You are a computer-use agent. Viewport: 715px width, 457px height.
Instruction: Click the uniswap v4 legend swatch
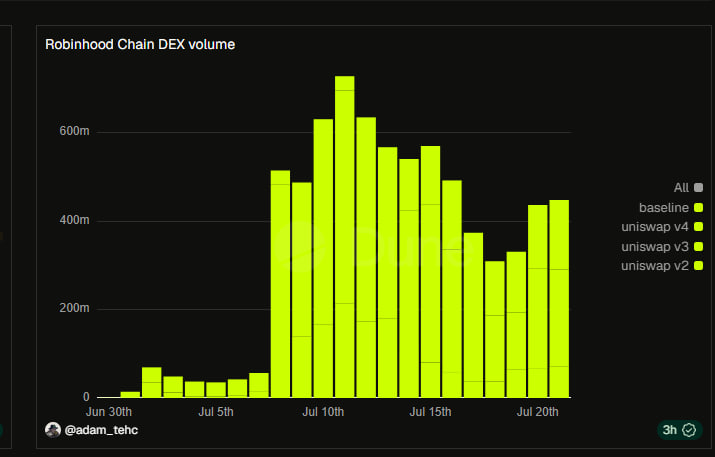pos(698,227)
